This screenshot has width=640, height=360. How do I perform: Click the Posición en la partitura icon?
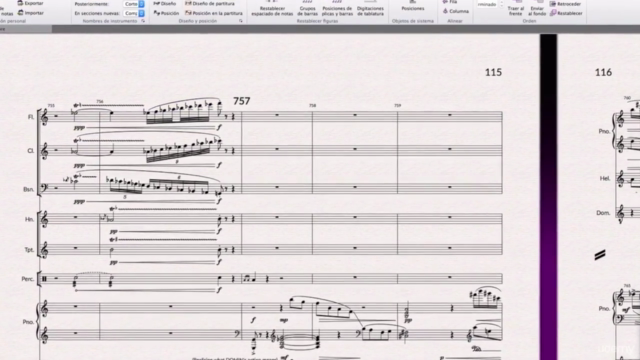(188, 13)
